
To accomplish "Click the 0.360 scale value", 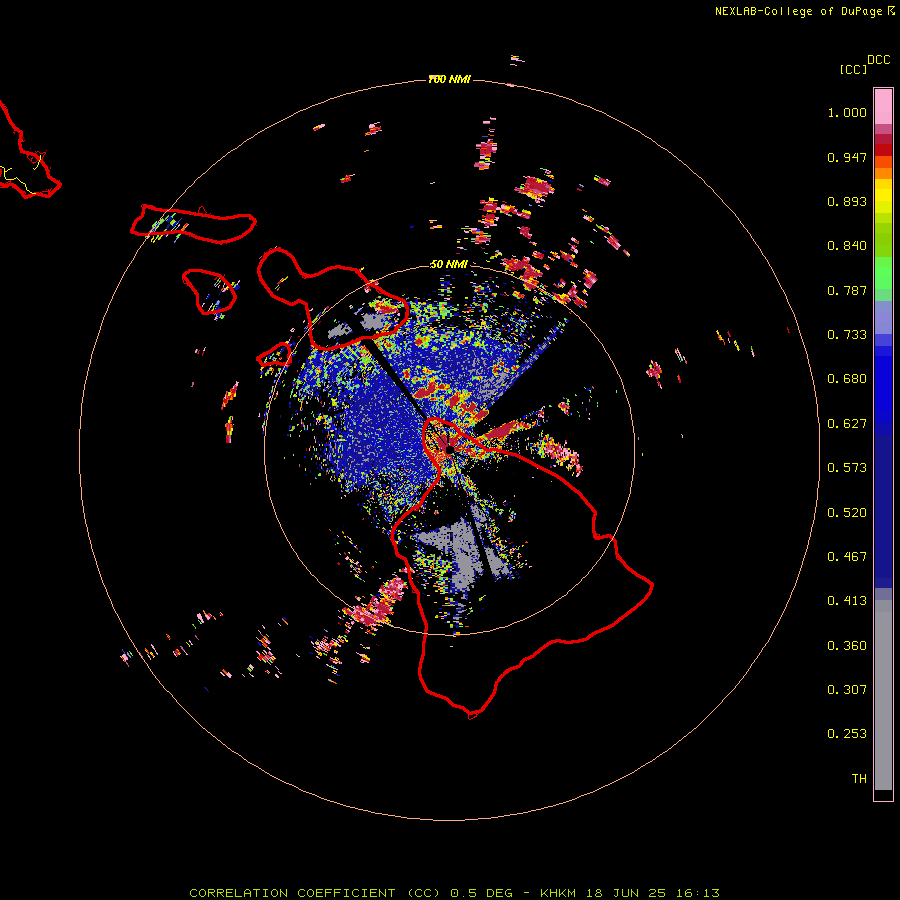I will tap(847, 646).
